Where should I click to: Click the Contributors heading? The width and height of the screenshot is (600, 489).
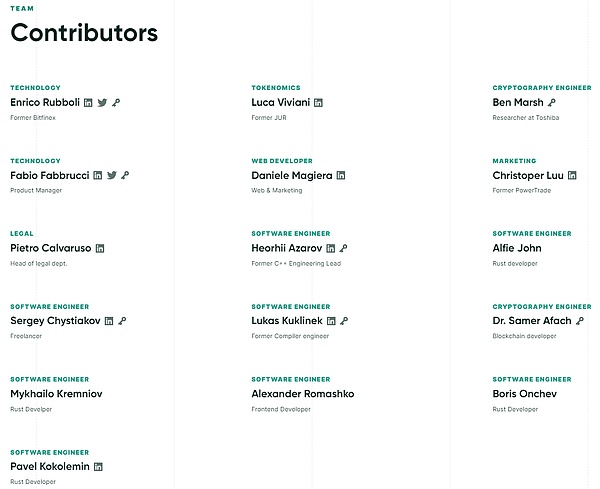coord(84,33)
